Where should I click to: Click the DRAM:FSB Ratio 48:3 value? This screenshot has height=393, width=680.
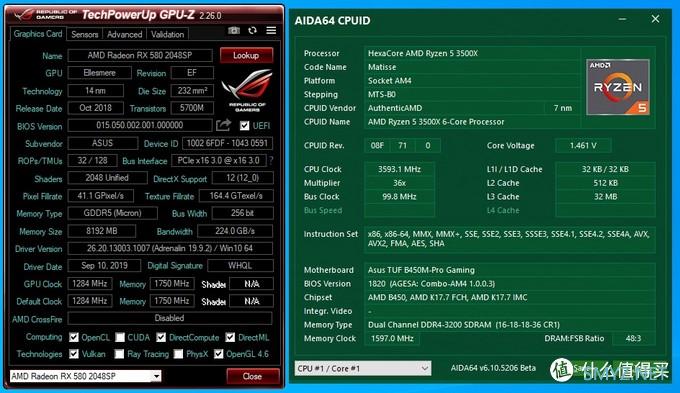(x=633, y=339)
